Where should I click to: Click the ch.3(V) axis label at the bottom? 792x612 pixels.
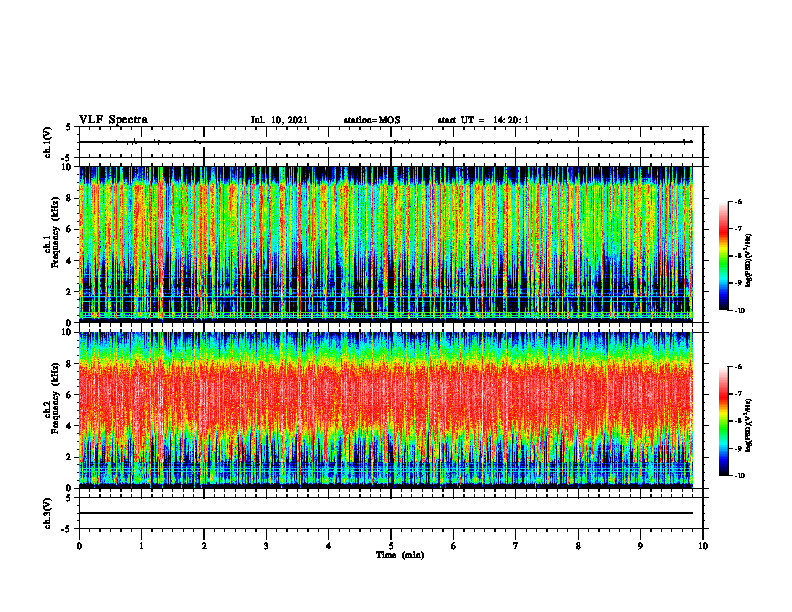(47, 514)
